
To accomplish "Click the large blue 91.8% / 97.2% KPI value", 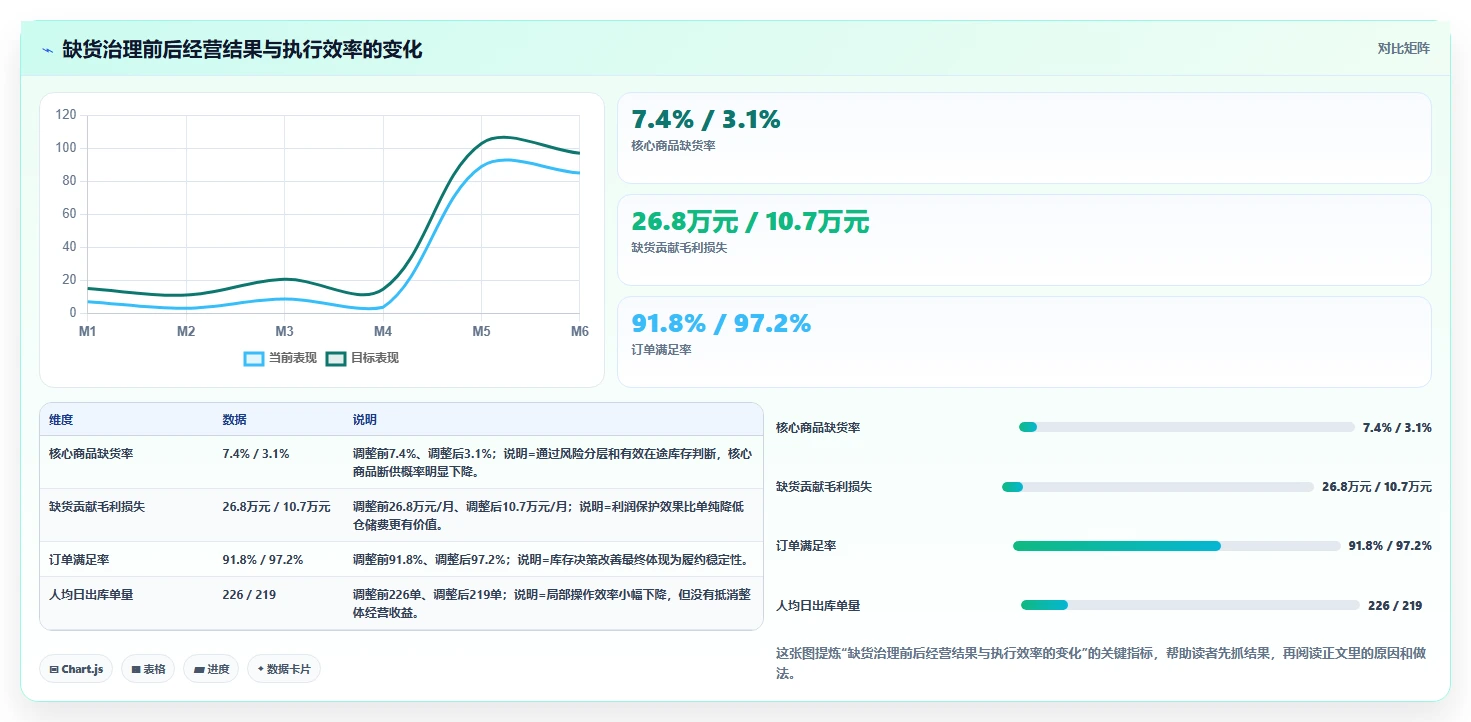I will click(721, 323).
